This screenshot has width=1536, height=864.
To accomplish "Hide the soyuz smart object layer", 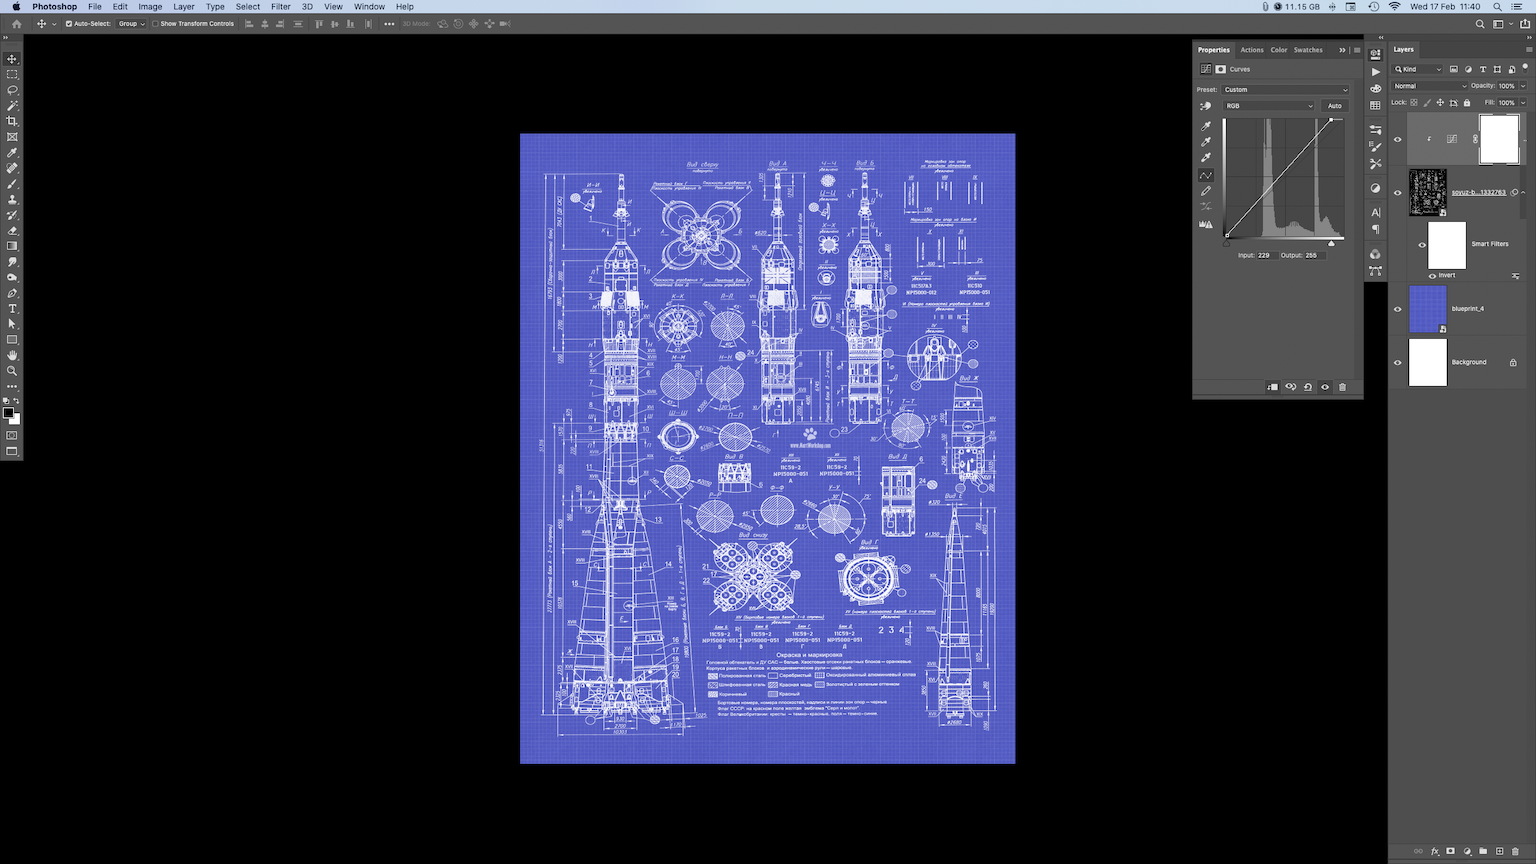I will pyautogui.click(x=1398, y=193).
